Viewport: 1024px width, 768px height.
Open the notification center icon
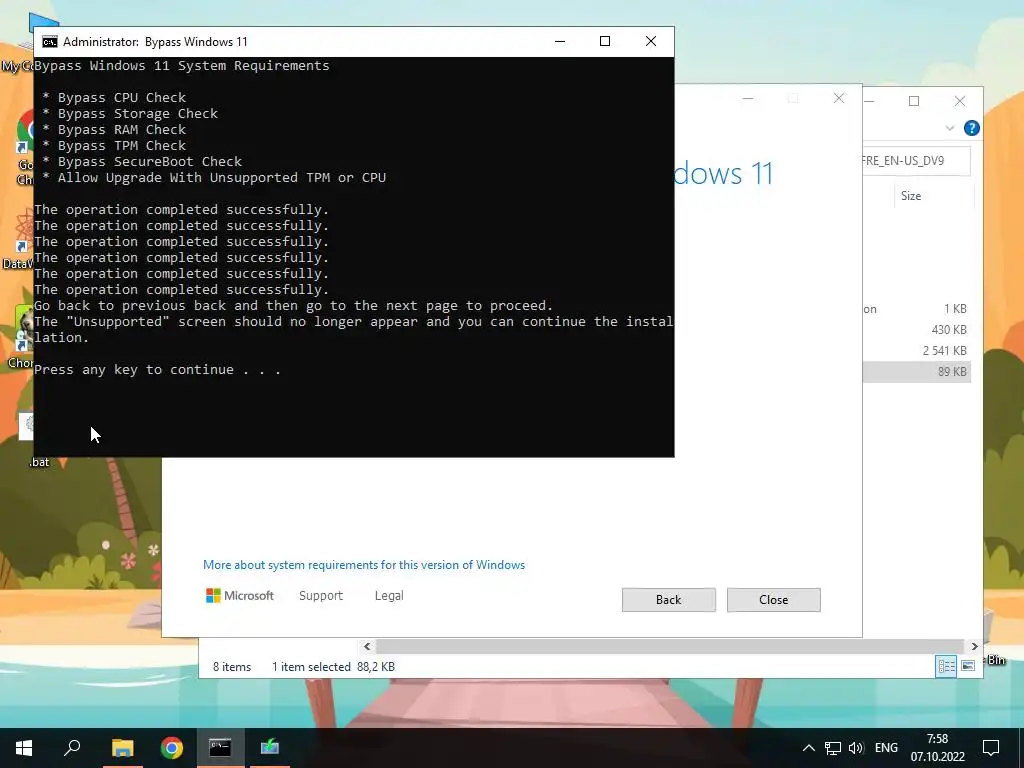(x=991, y=748)
